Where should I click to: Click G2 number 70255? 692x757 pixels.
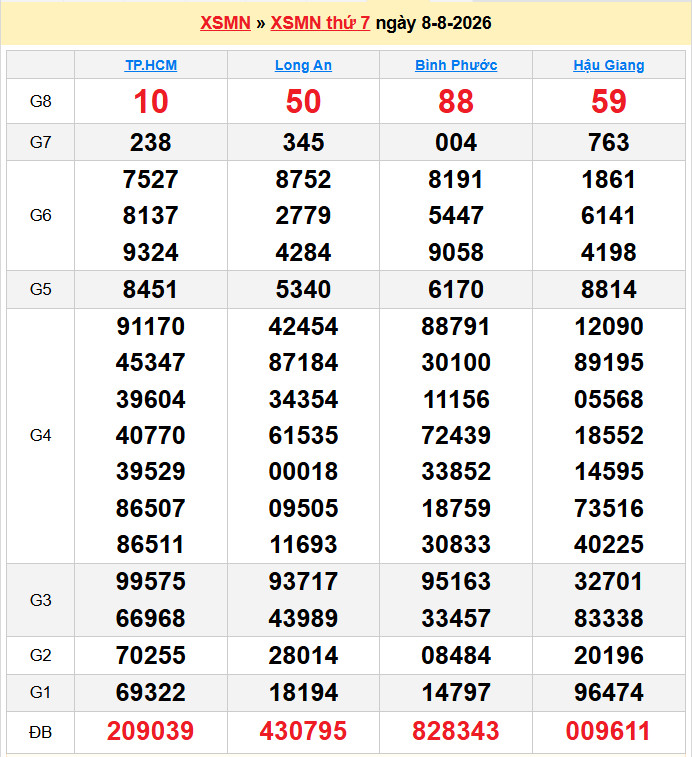(151, 656)
